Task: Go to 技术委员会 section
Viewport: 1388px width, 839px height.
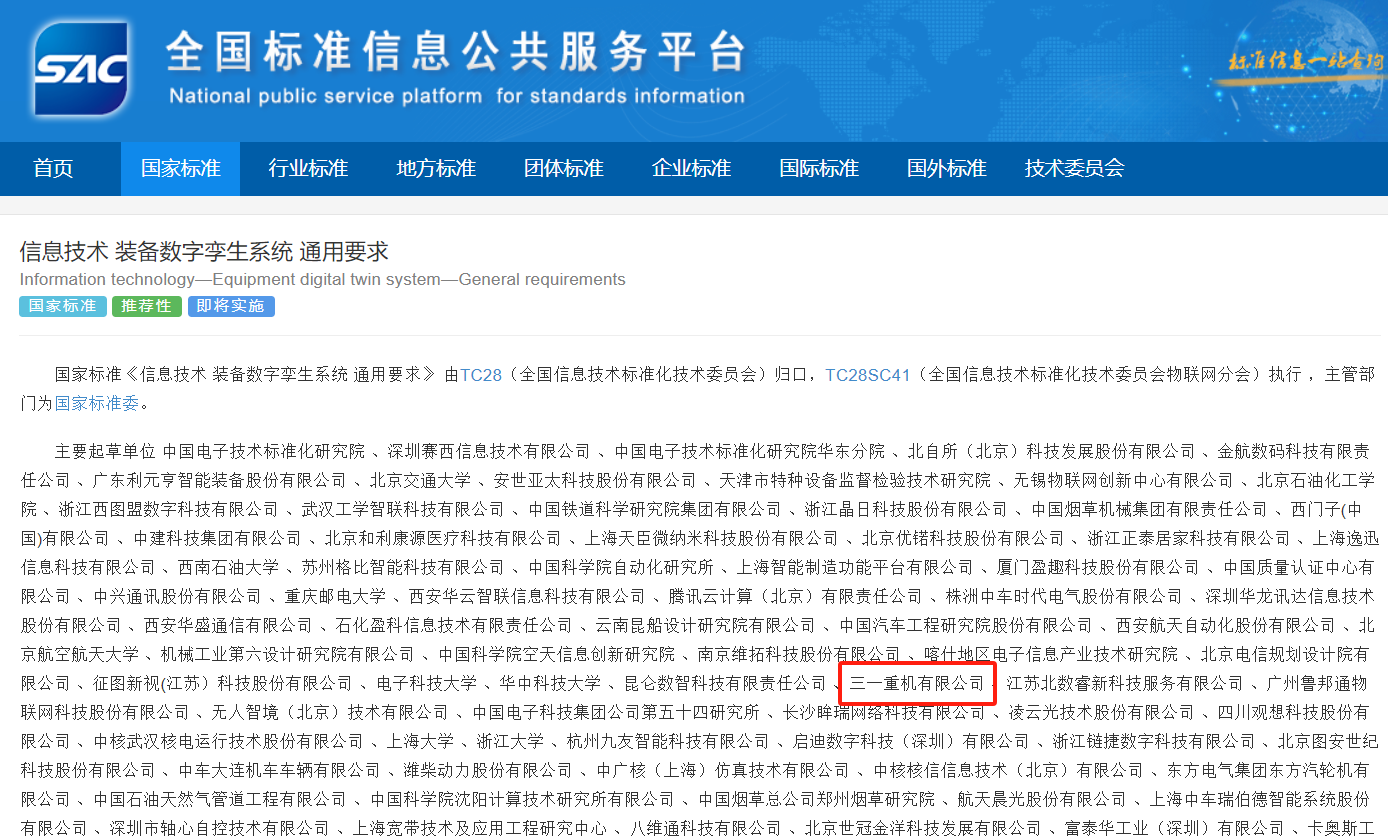Action: click(1074, 168)
